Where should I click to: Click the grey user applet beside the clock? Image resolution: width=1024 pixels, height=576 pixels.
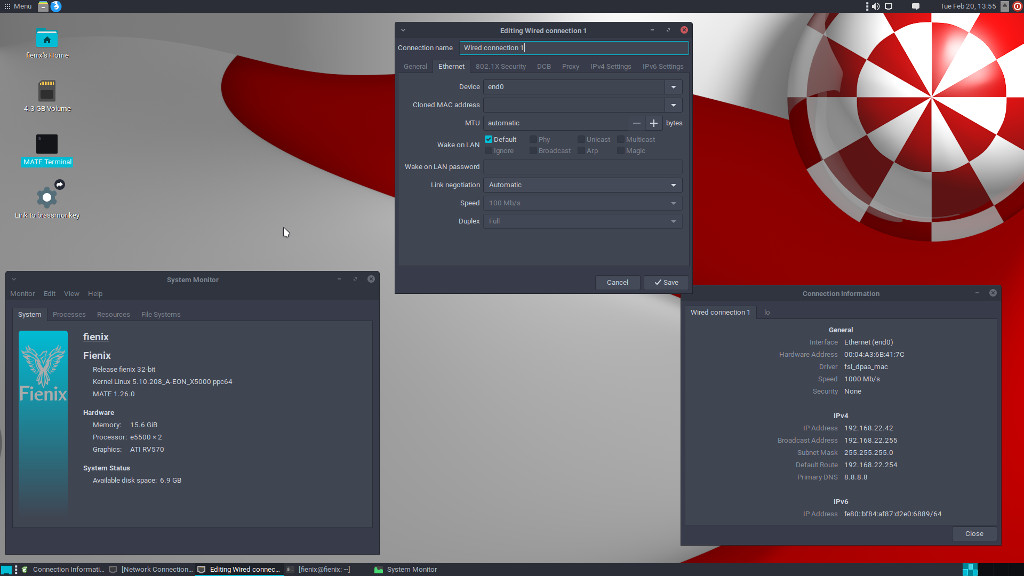click(x=1005, y=7)
